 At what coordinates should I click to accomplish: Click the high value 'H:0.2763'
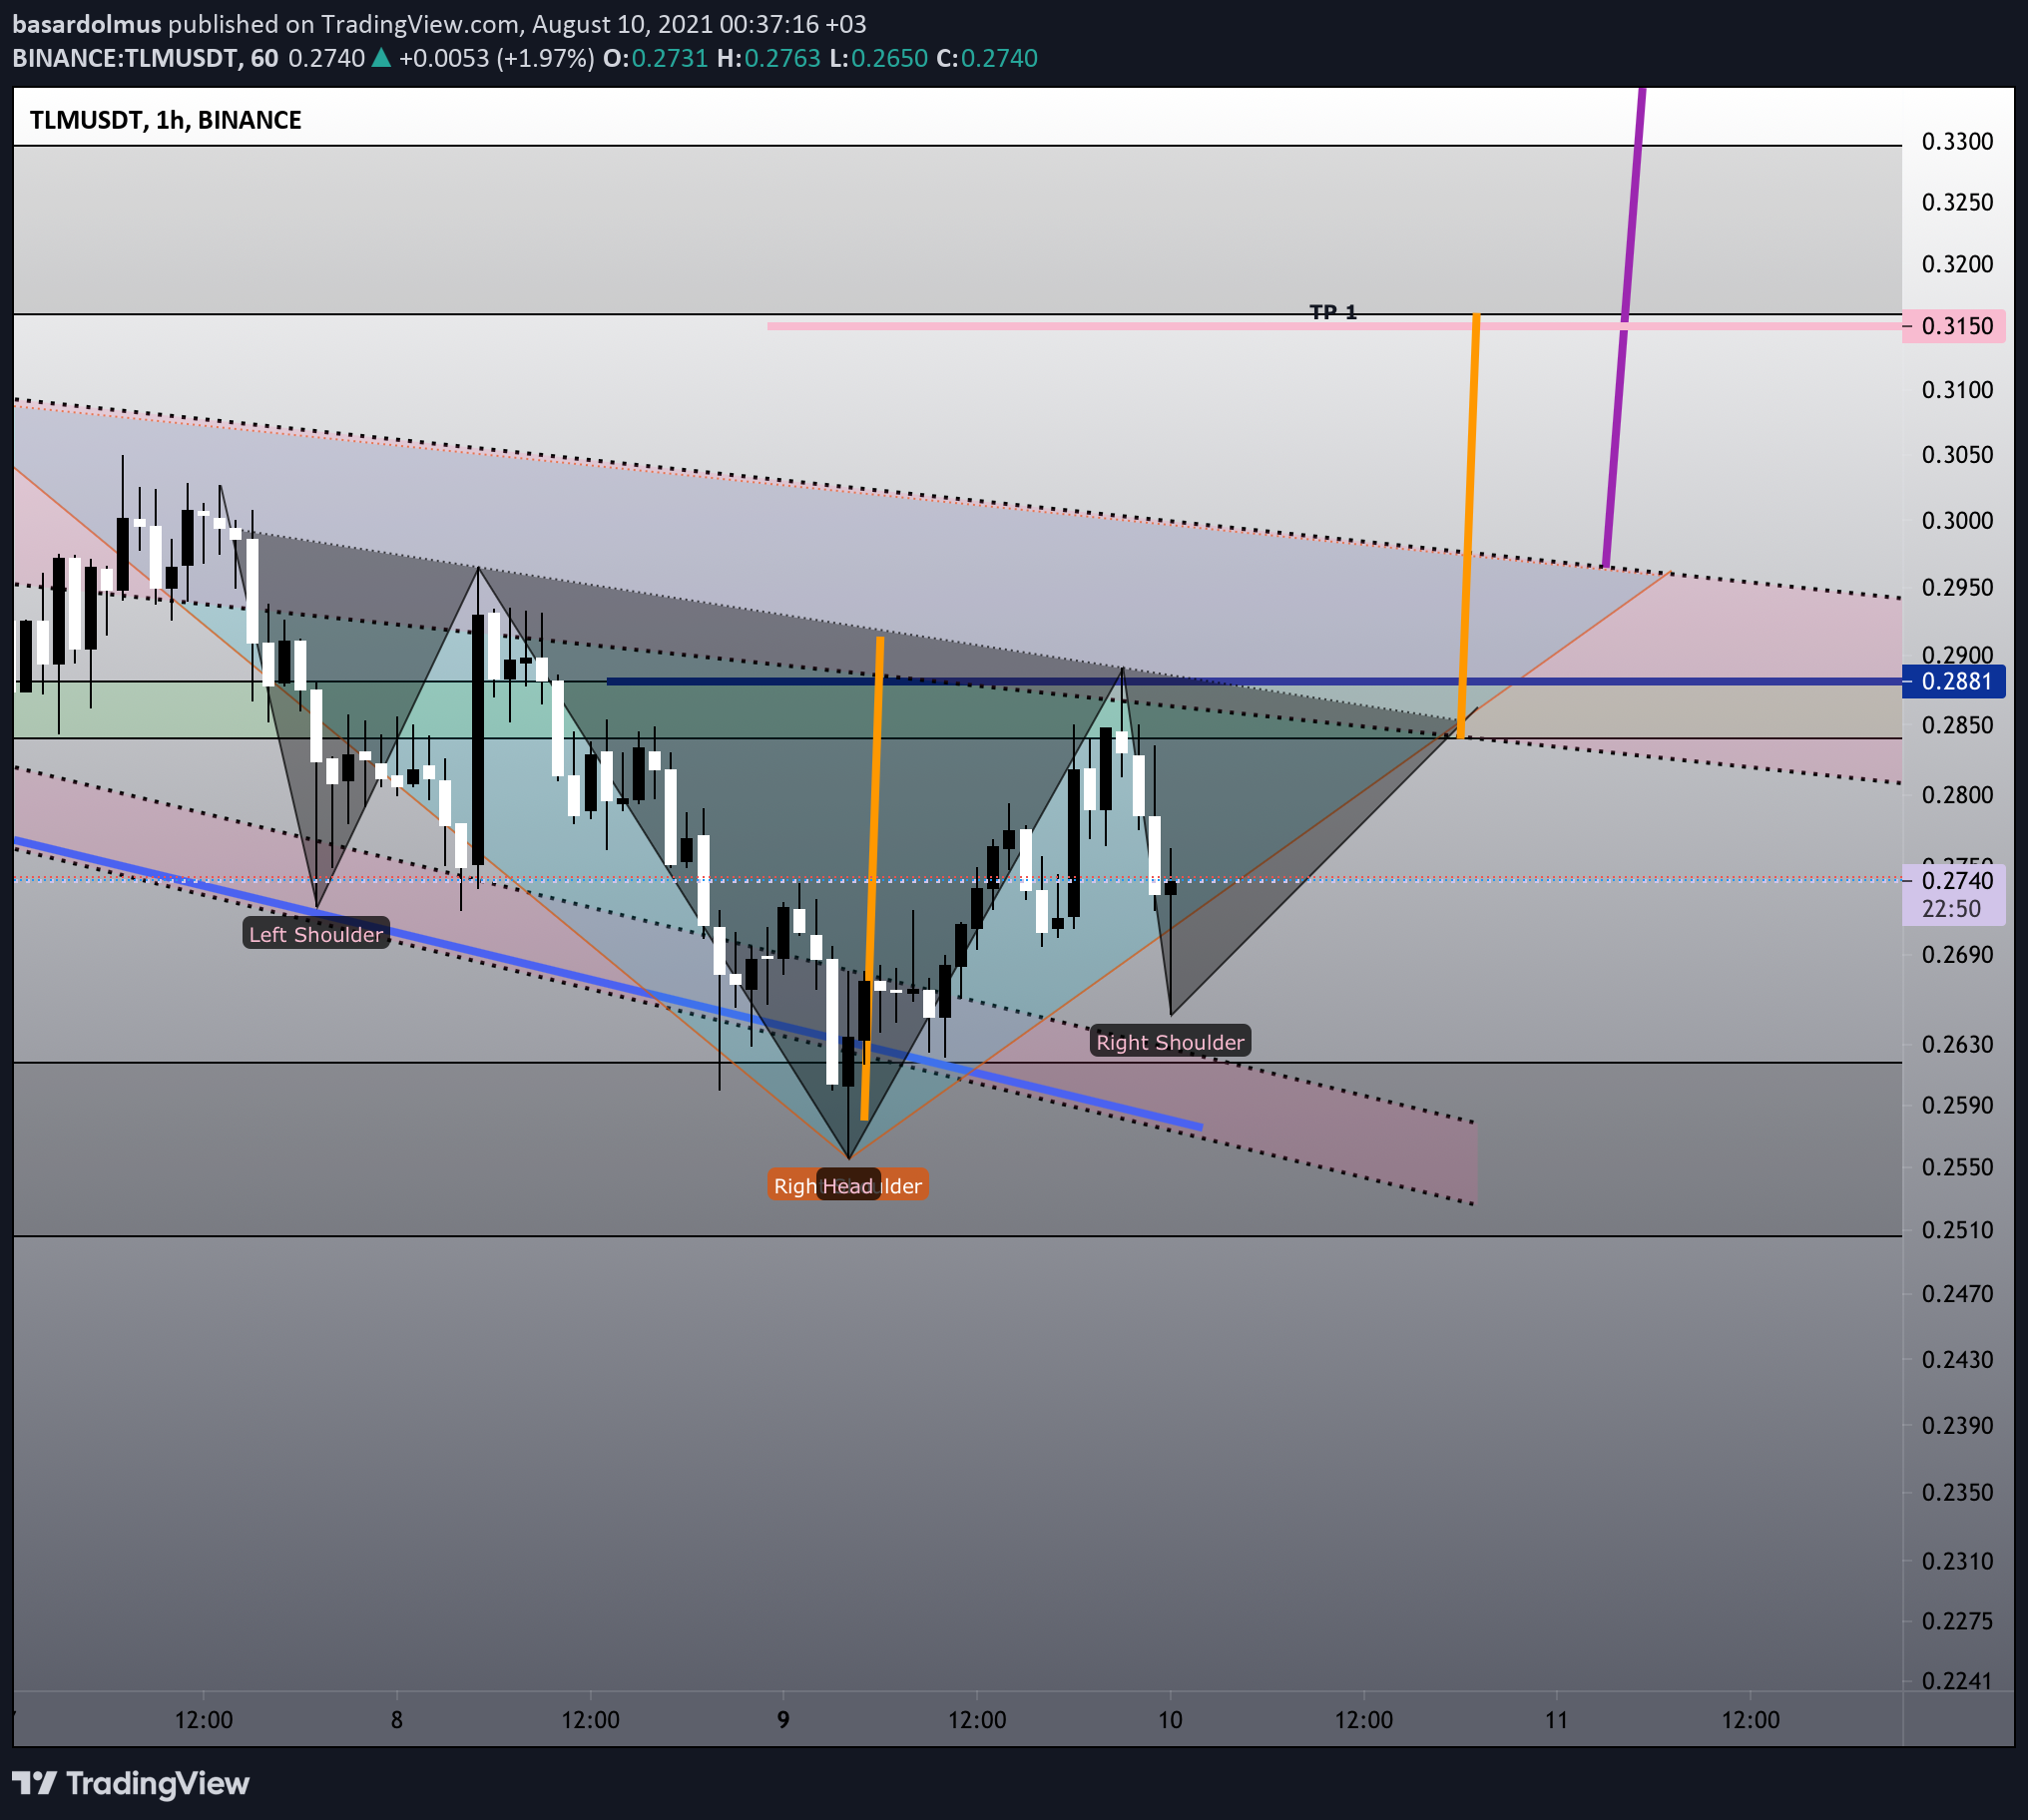pos(769,58)
